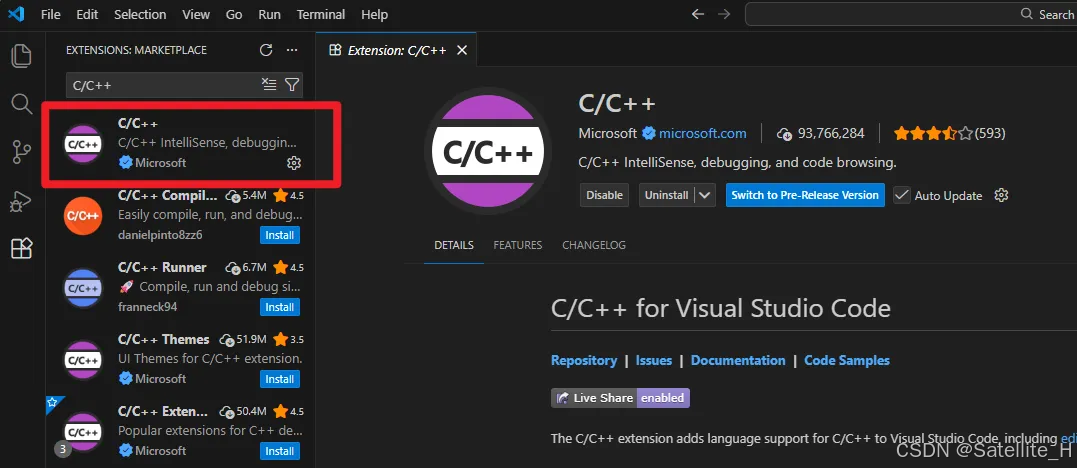Select the C/C++ Themes list entry title
This screenshot has width=1077, height=468.
click(163, 339)
